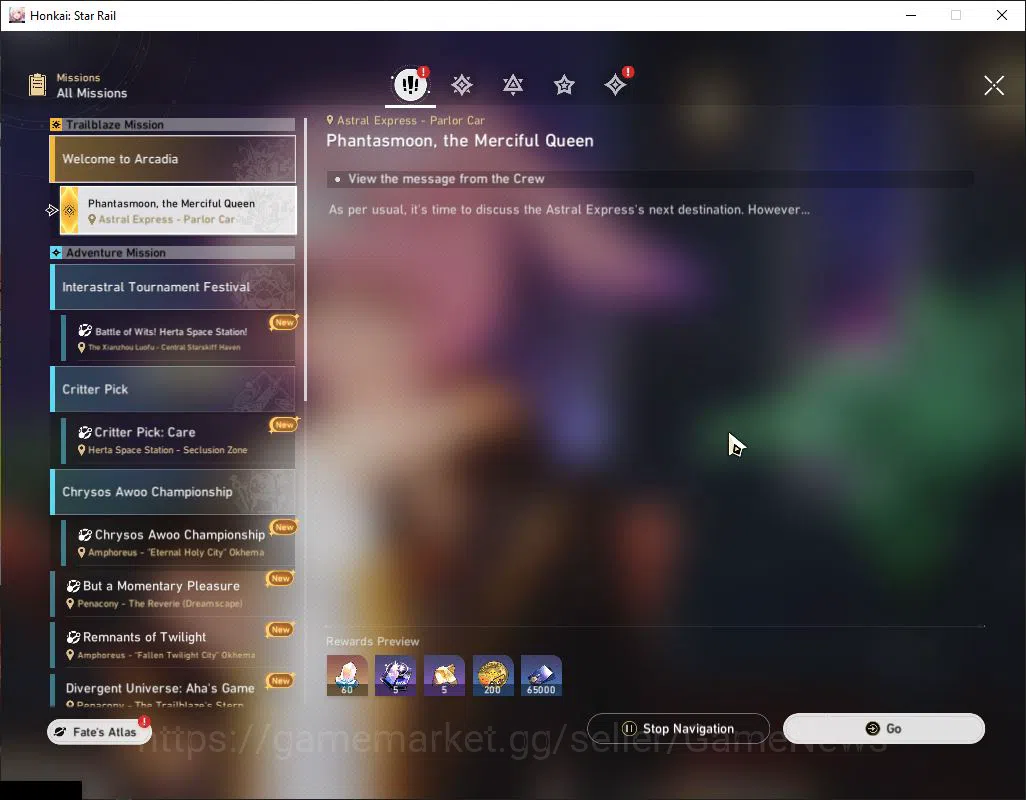Select the Critter Pick: Care mission
Viewport: 1026px width, 800px height.
[x=178, y=440]
